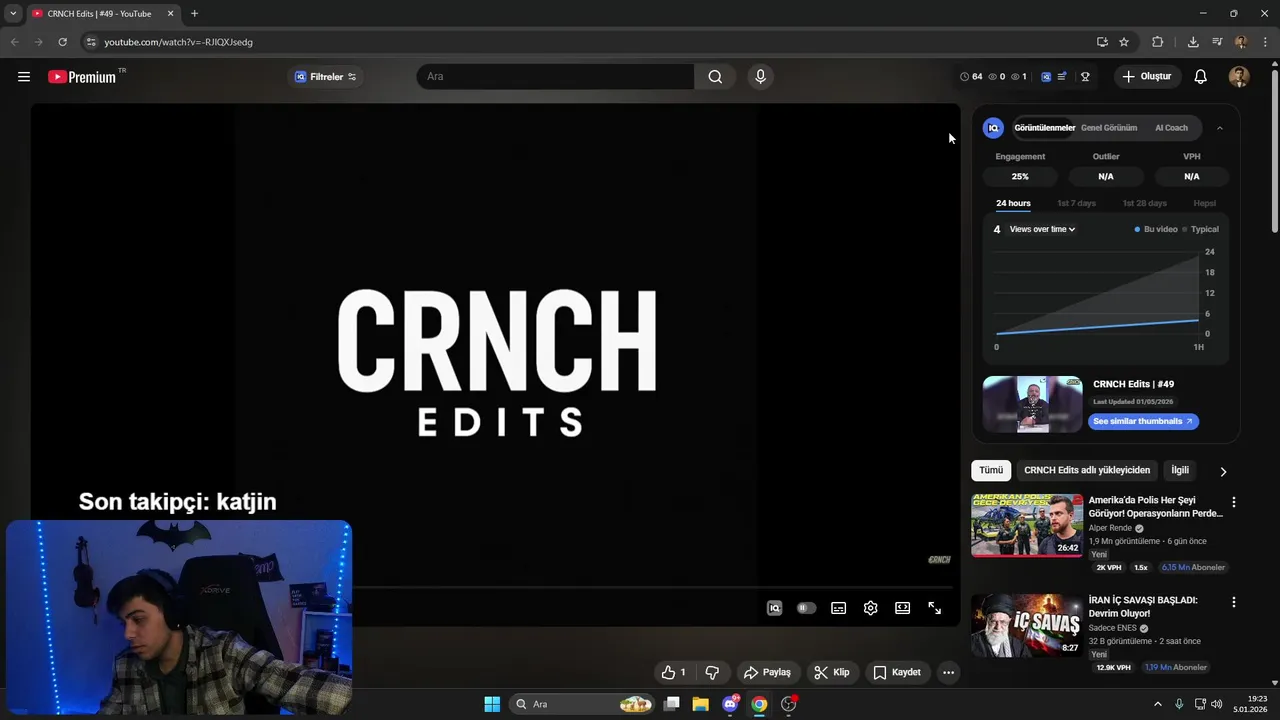Open more actions three-dot menu below video

pos(948,672)
